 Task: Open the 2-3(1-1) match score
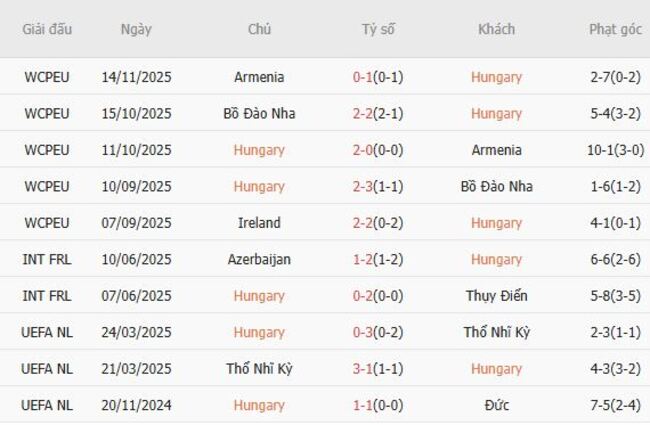point(378,186)
